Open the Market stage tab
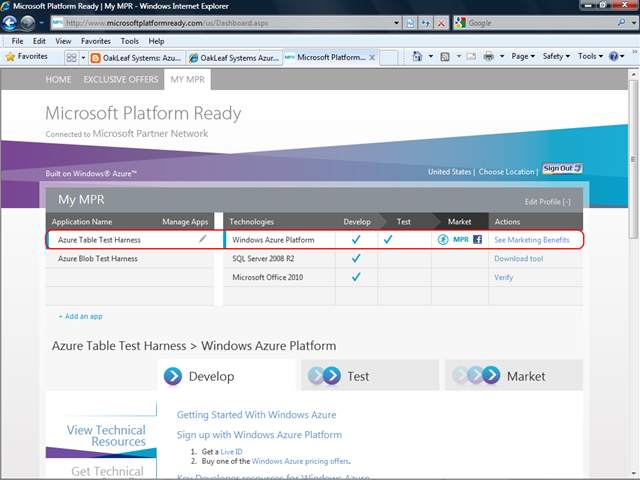This screenshot has height=480, width=640. pos(514,376)
